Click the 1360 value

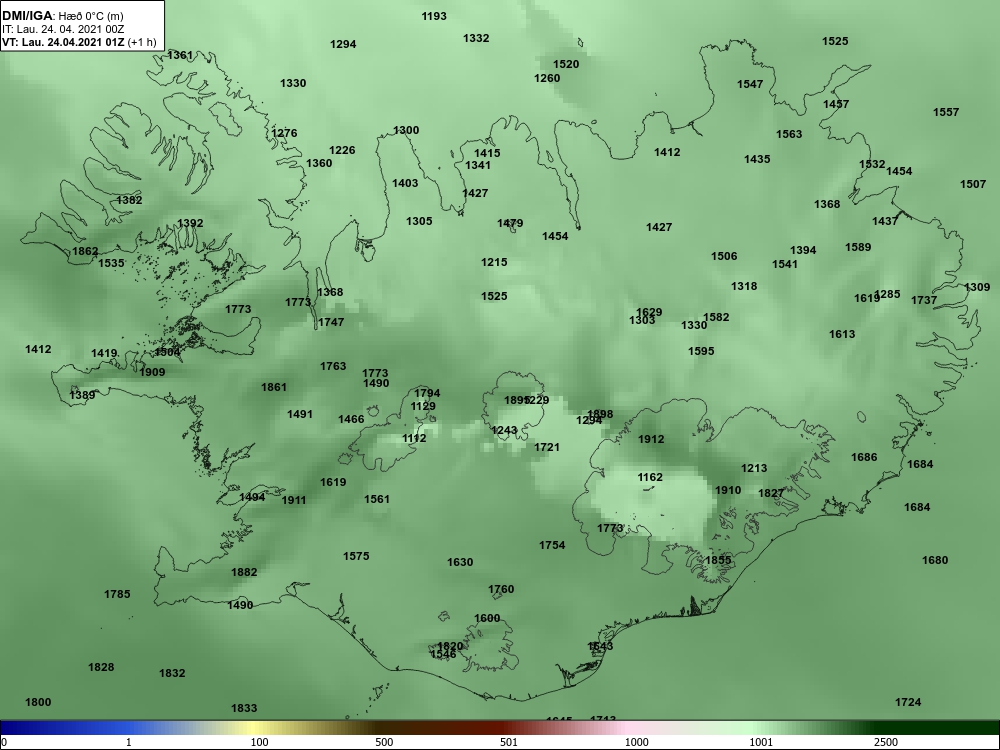pos(319,163)
